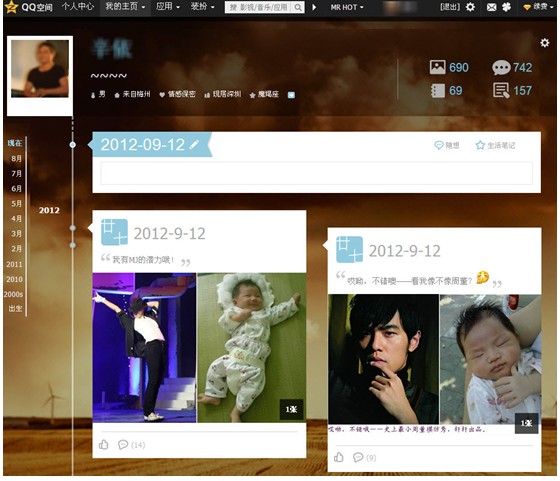Screen dimensions: 560x481
Task: Open the journal notebook icon 69
Action: pos(438,91)
